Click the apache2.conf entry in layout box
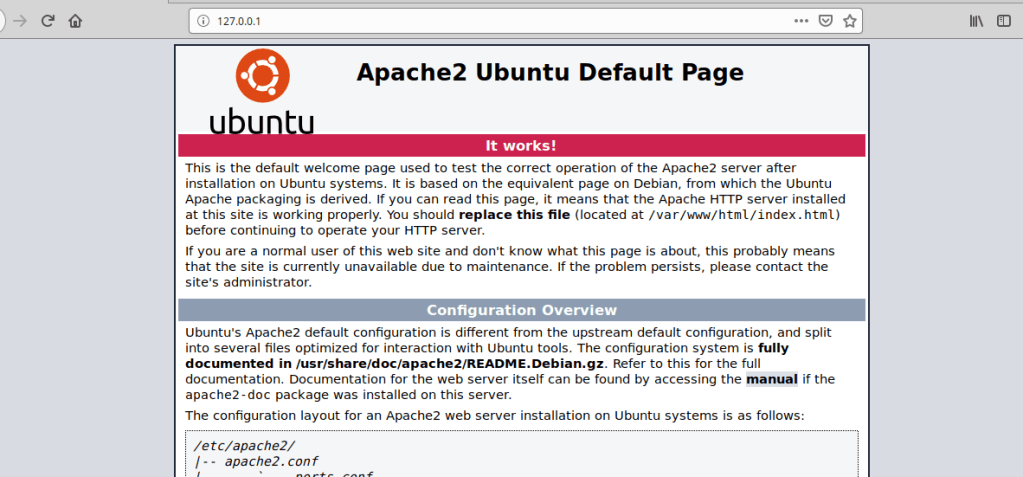The height and width of the screenshot is (477, 1023). tap(264, 462)
